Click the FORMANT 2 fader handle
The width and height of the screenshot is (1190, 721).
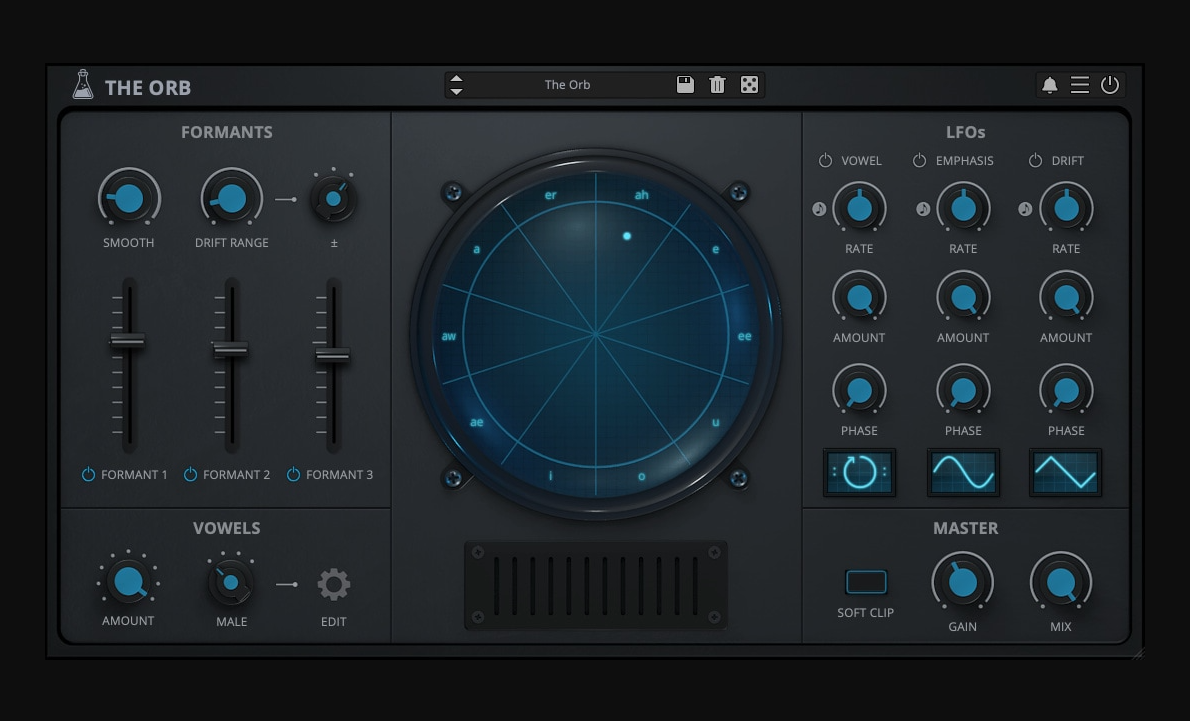(230, 349)
